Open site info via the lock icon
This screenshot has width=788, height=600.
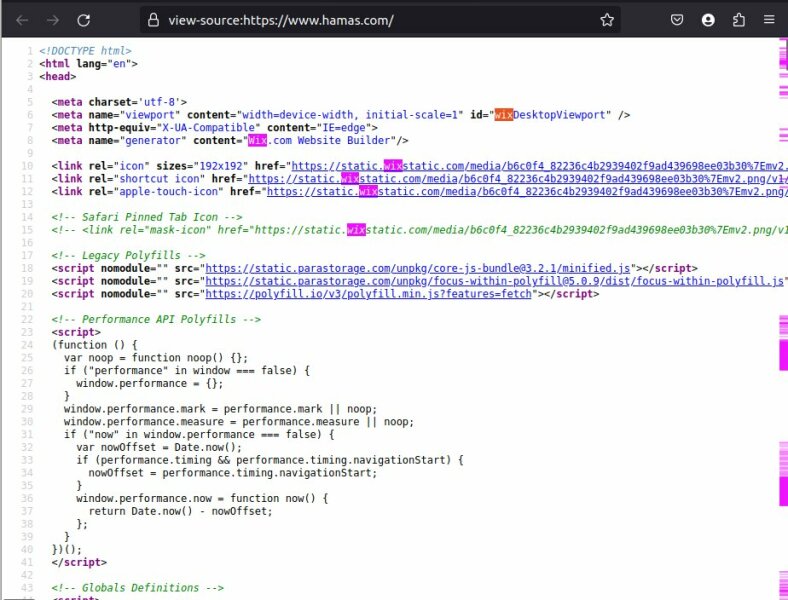(152, 20)
